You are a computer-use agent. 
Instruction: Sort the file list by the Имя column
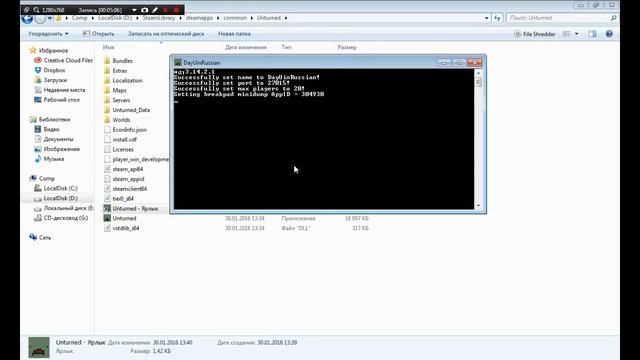(109, 47)
